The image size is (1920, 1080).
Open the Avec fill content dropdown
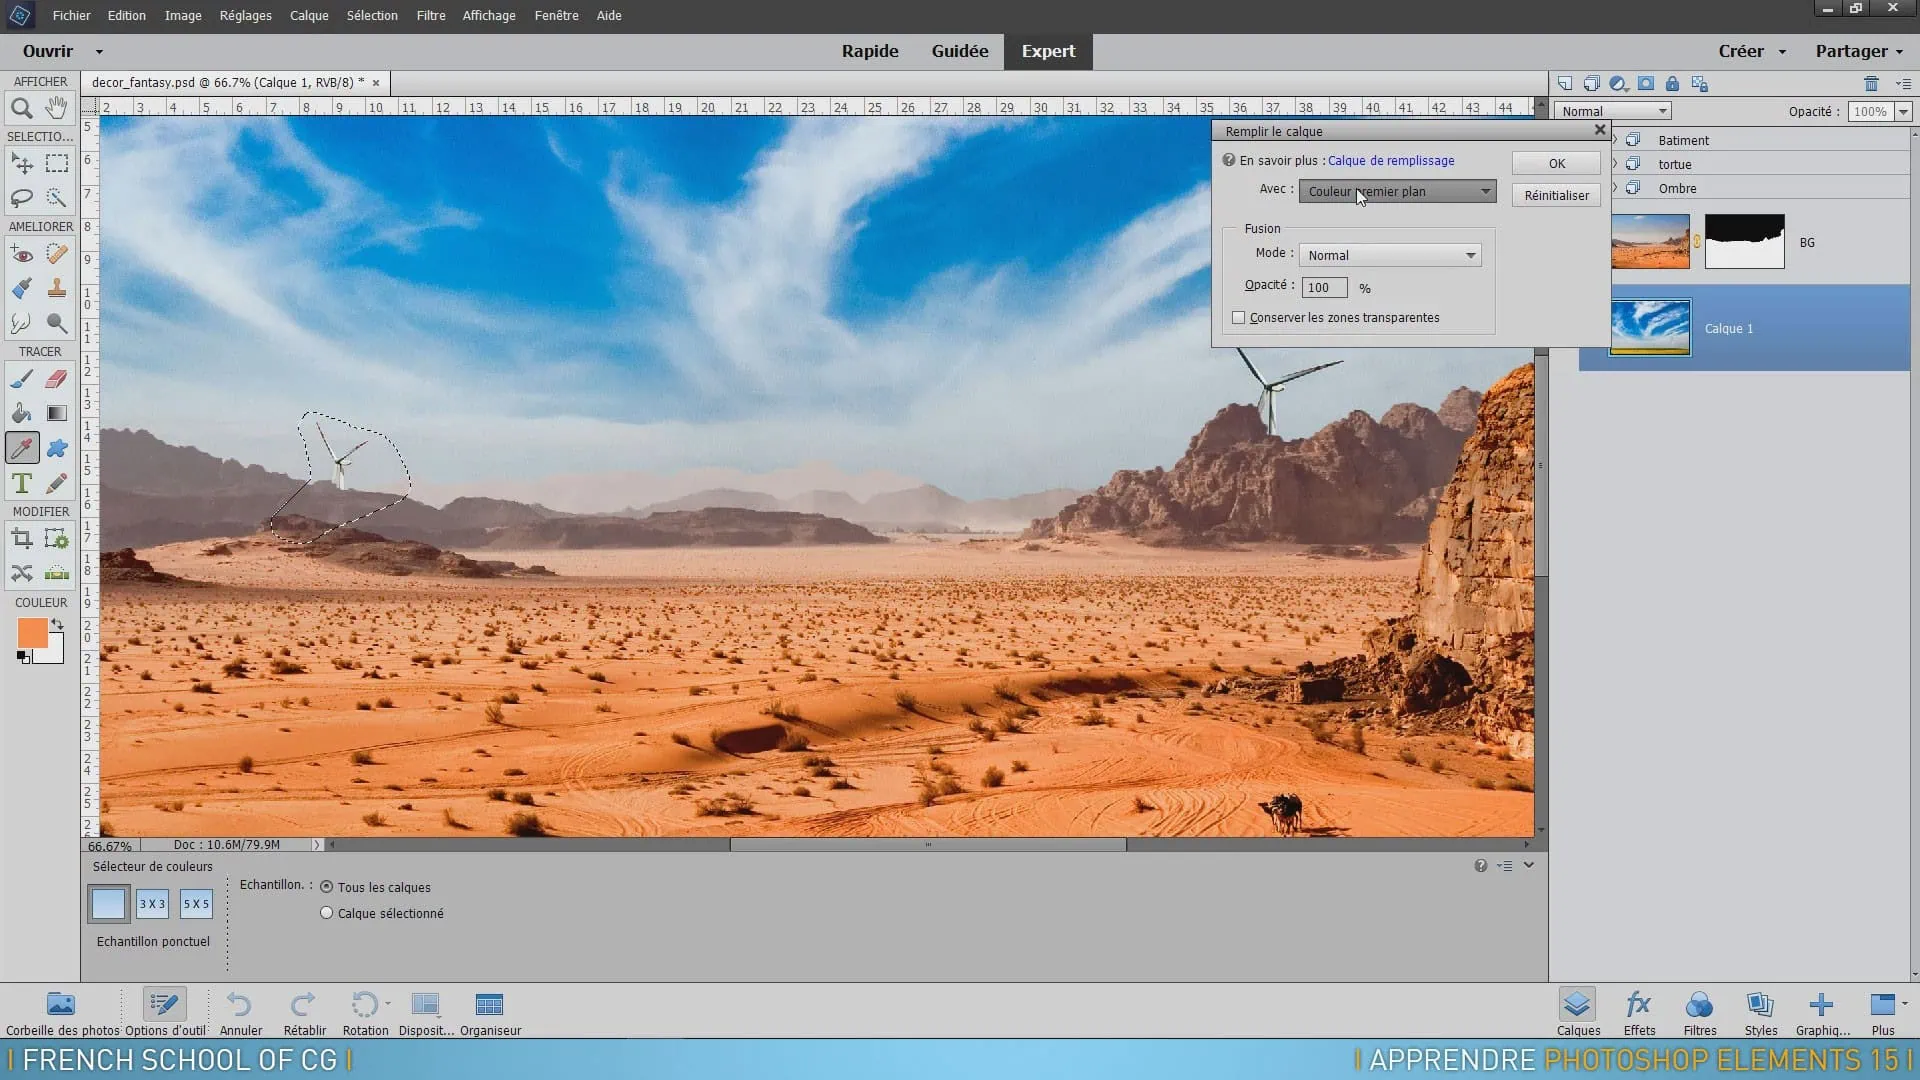(x=1397, y=192)
